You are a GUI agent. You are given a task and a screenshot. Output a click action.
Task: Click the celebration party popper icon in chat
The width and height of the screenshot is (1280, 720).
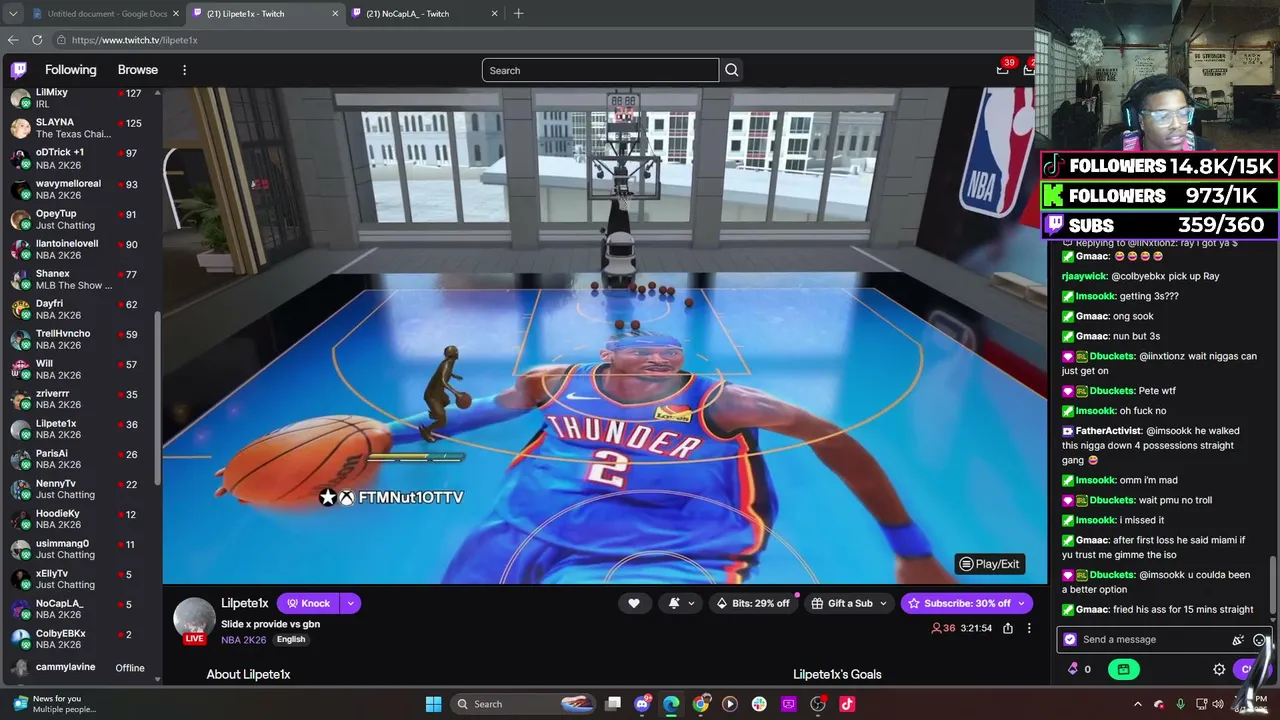pos(1238,640)
